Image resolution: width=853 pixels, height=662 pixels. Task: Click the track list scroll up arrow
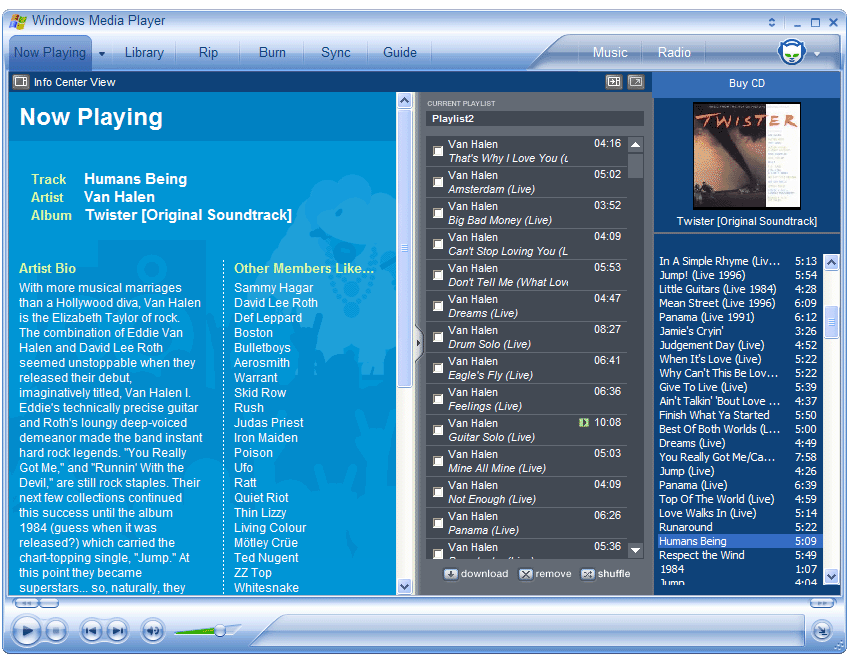(831, 262)
